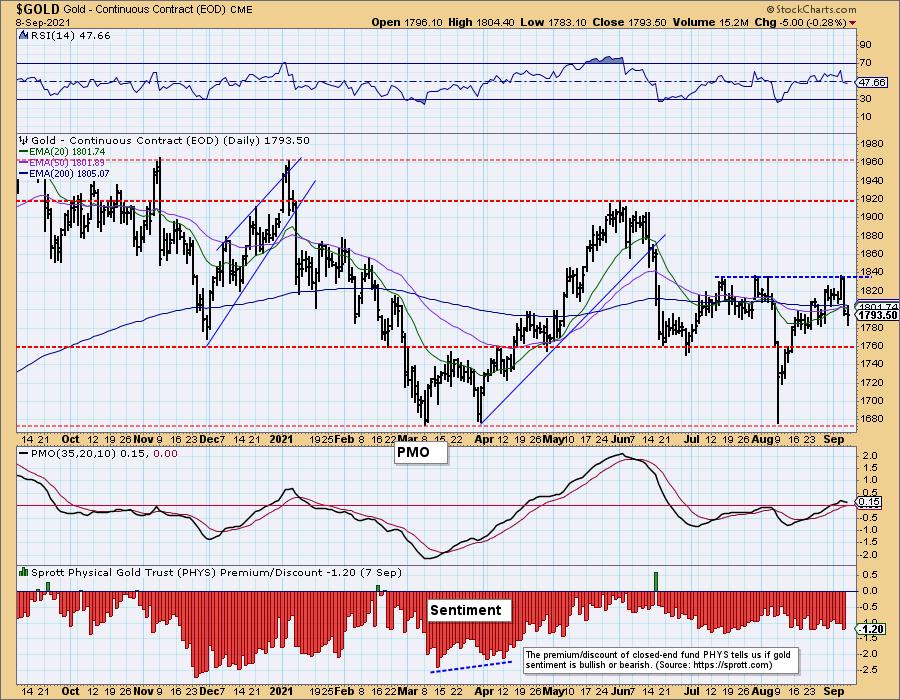Click the Volume value 15.2M
The width and height of the screenshot is (900, 700).
coord(732,22)
